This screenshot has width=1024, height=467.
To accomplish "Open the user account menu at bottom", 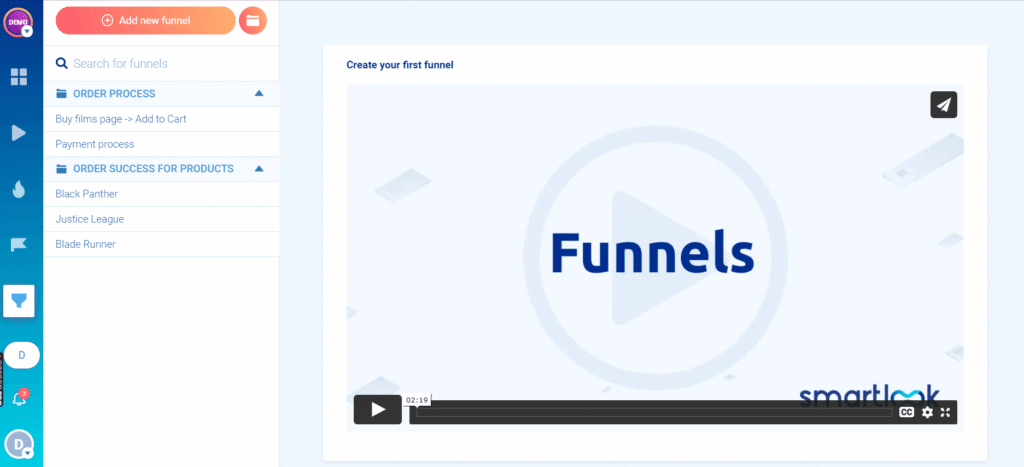I will 19,443.
